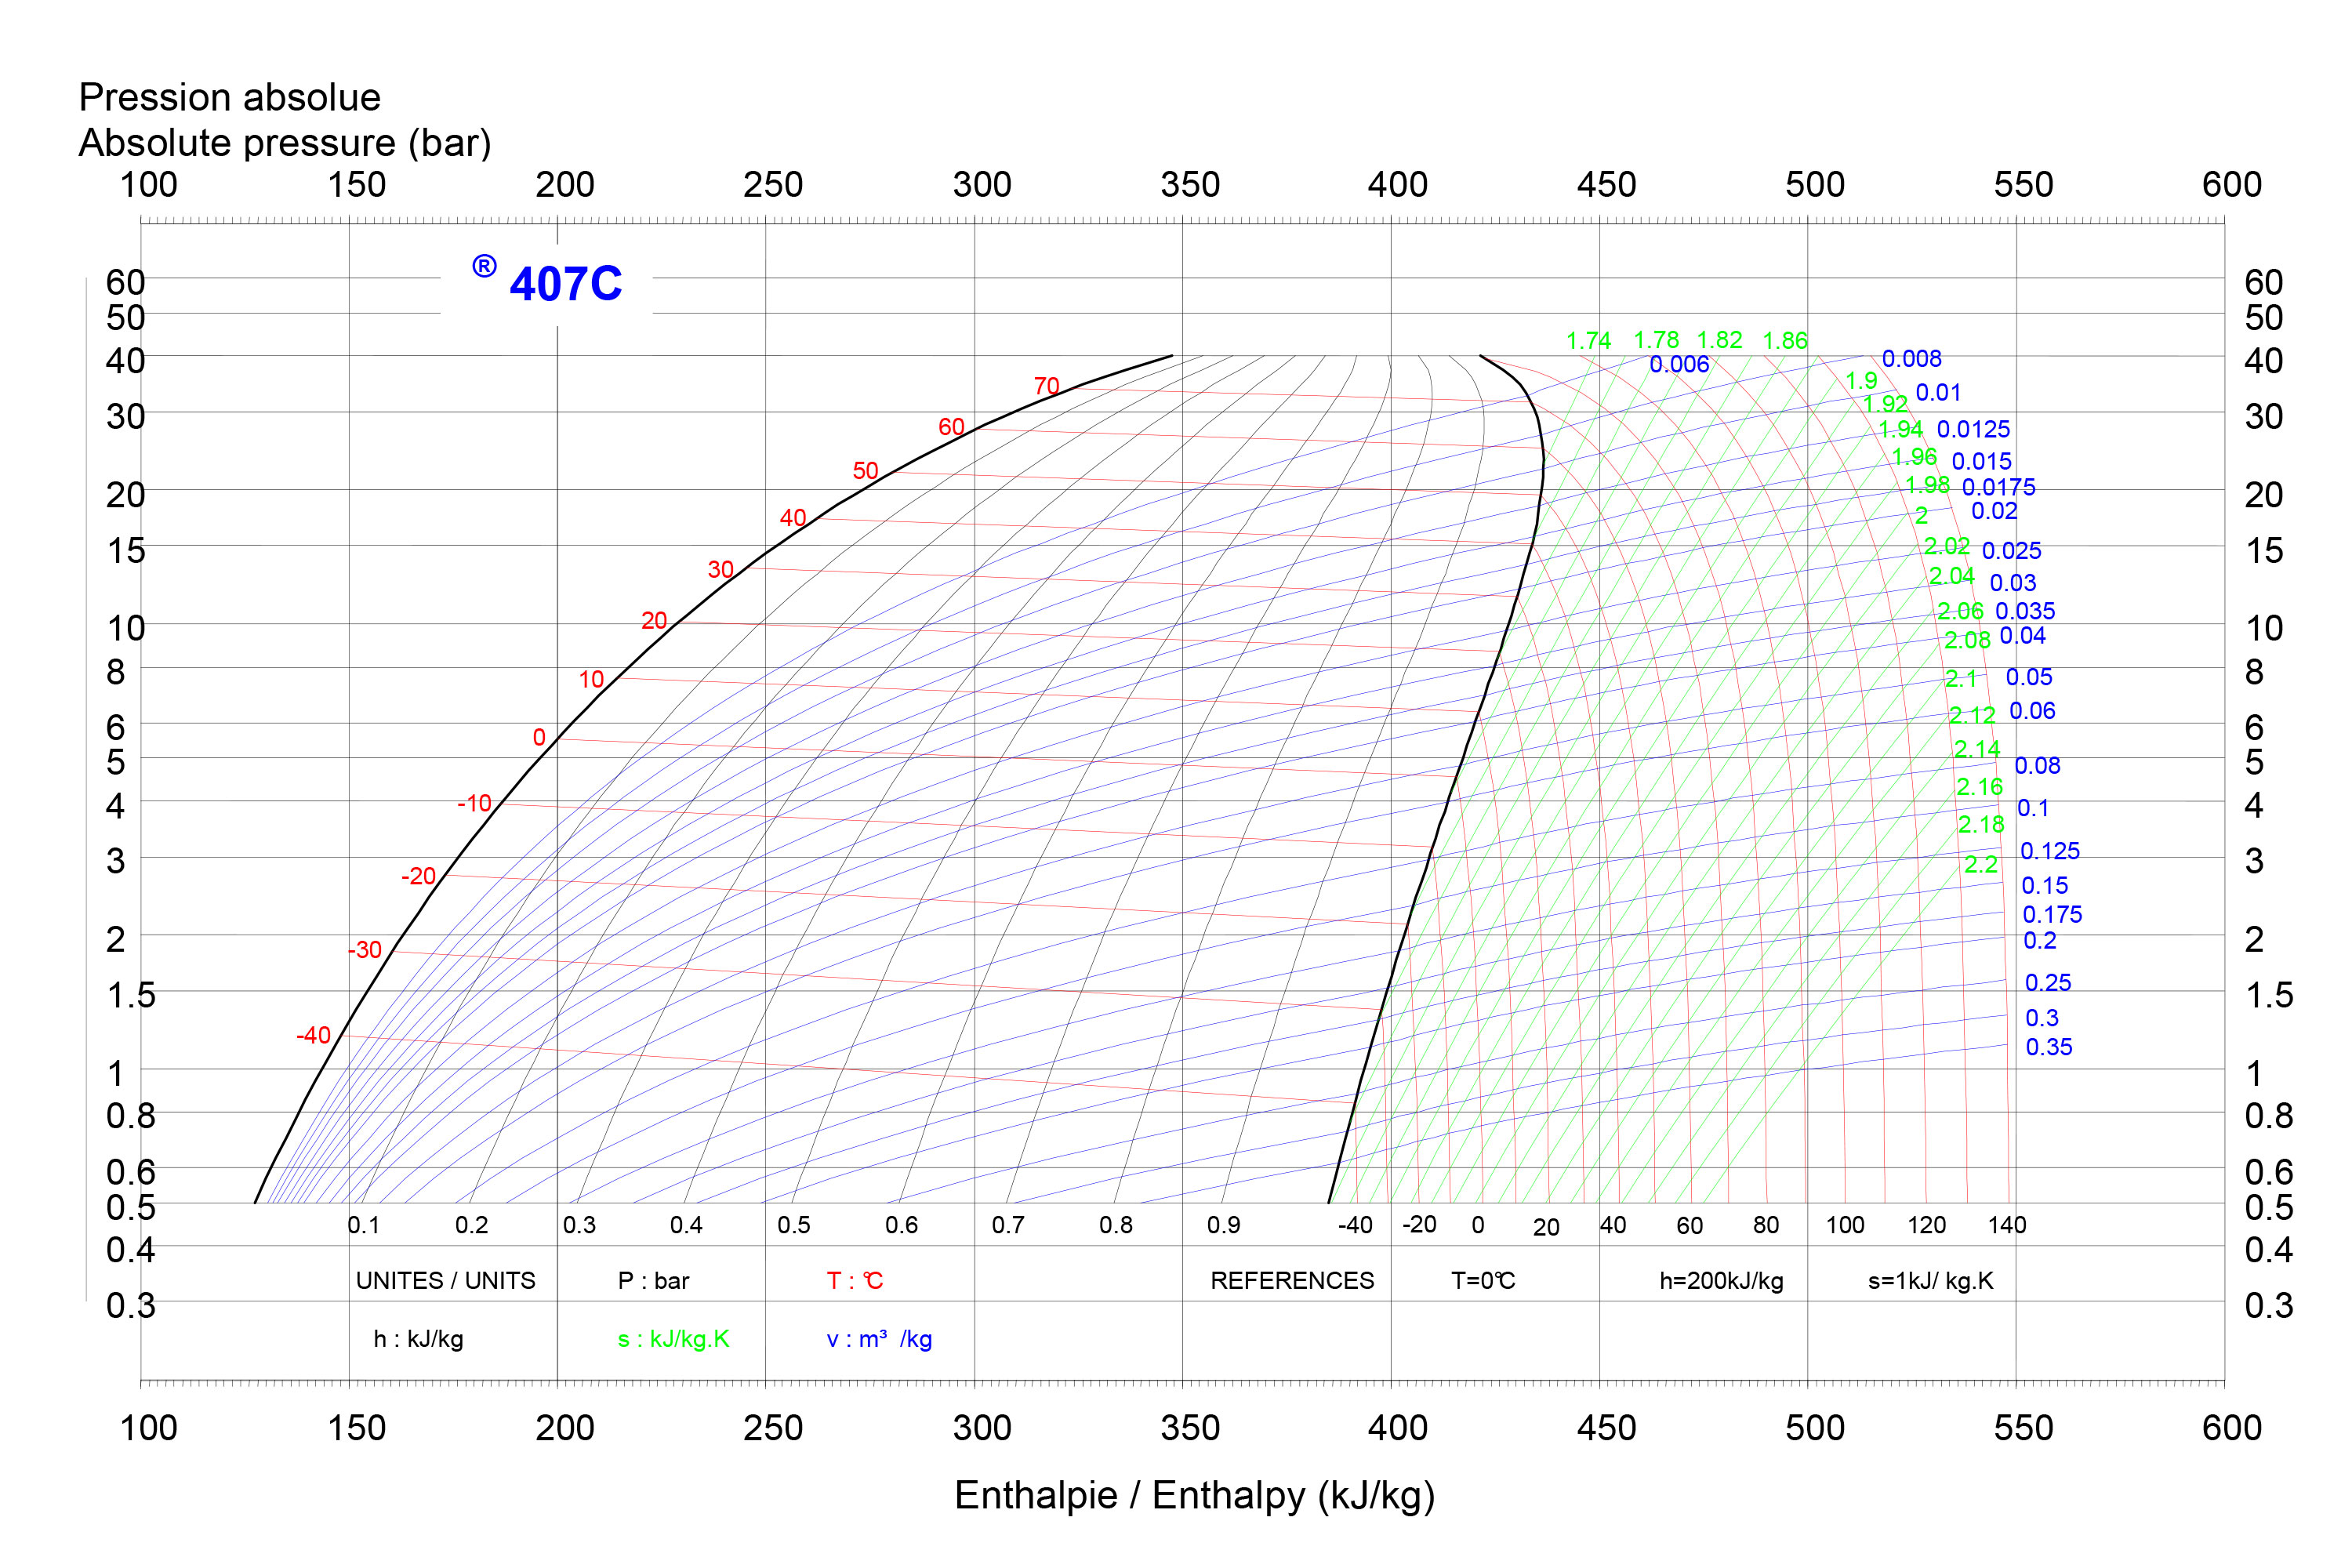The image size is (2352, 1568).
Task: Select the "P : bar" unit label
Action: click(653, 1281)
